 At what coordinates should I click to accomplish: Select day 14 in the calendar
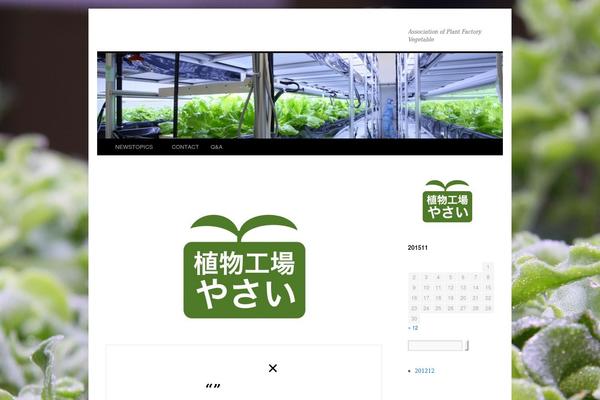[x=475, y=287]
